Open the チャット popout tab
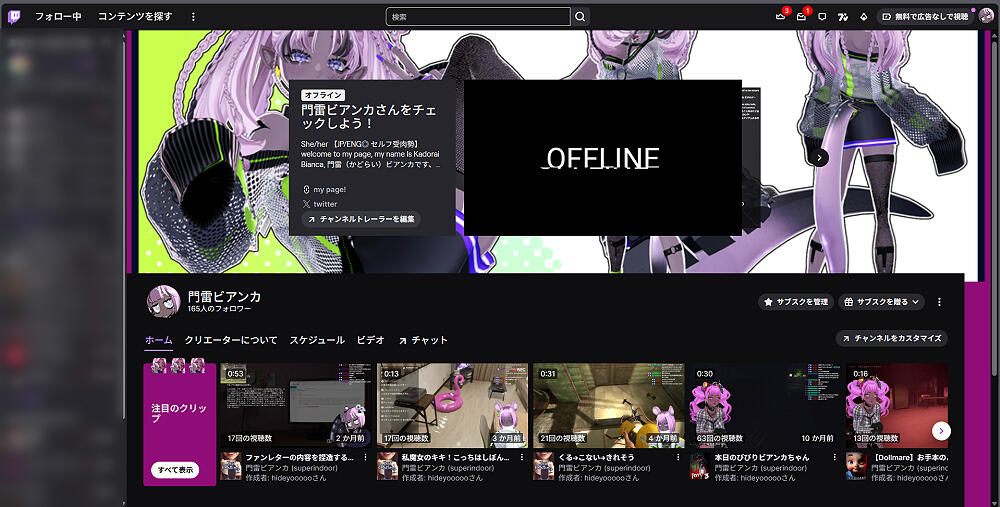The width and height of the screenshot is (1000, 507). pos(423,340)
